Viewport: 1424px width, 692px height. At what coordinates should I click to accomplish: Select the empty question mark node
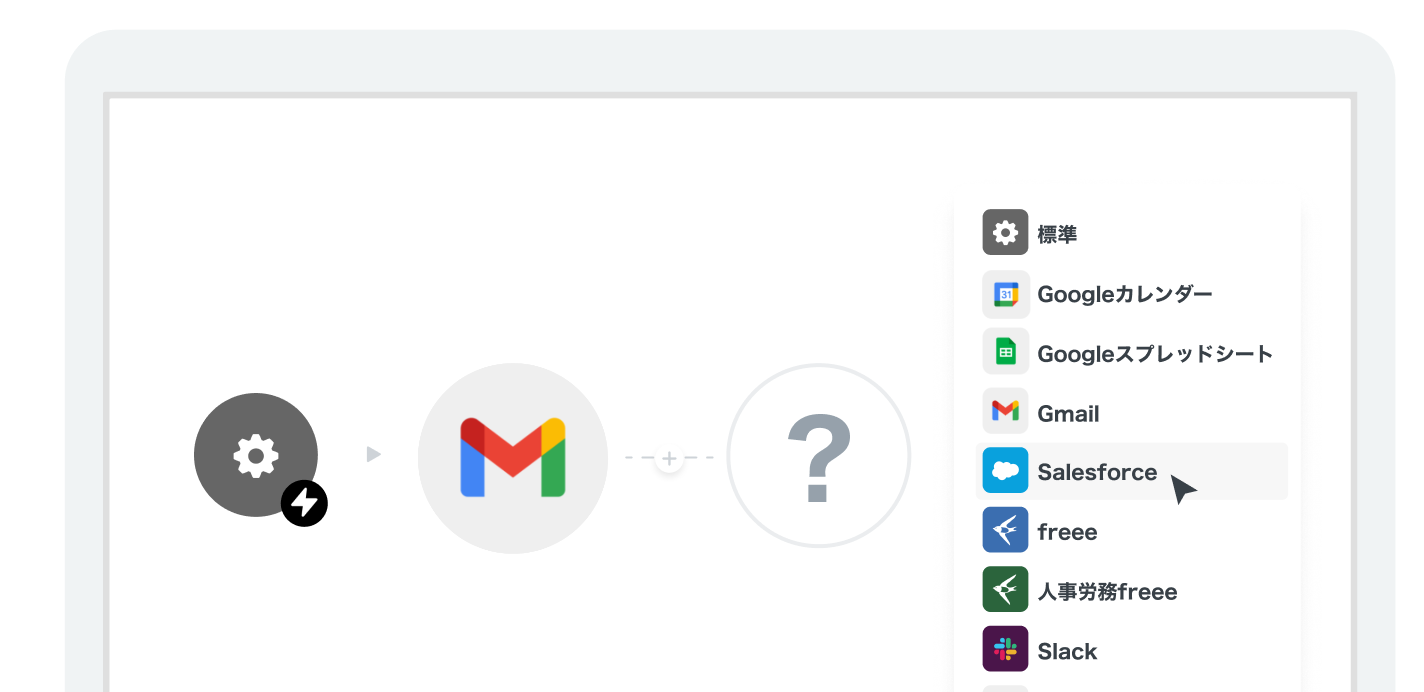(x=818, y=456)
